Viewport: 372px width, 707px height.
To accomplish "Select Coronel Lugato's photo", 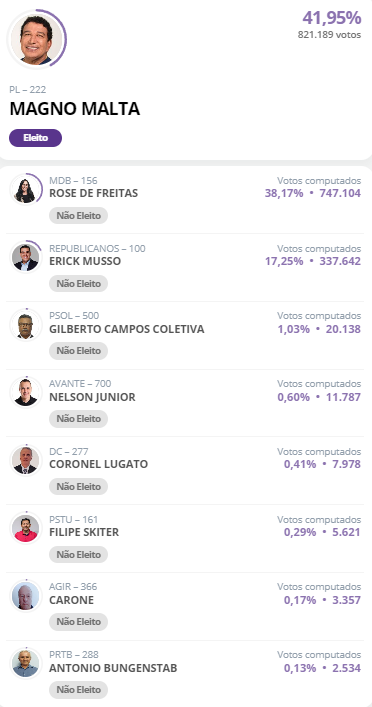I will point(26,460).
